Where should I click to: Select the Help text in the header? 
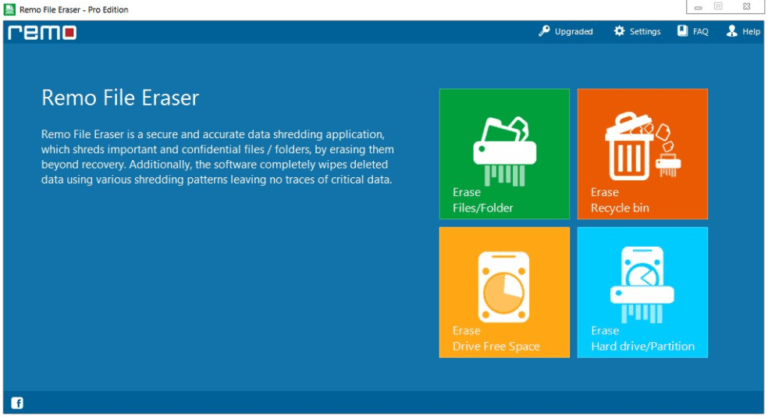[751, 31]
